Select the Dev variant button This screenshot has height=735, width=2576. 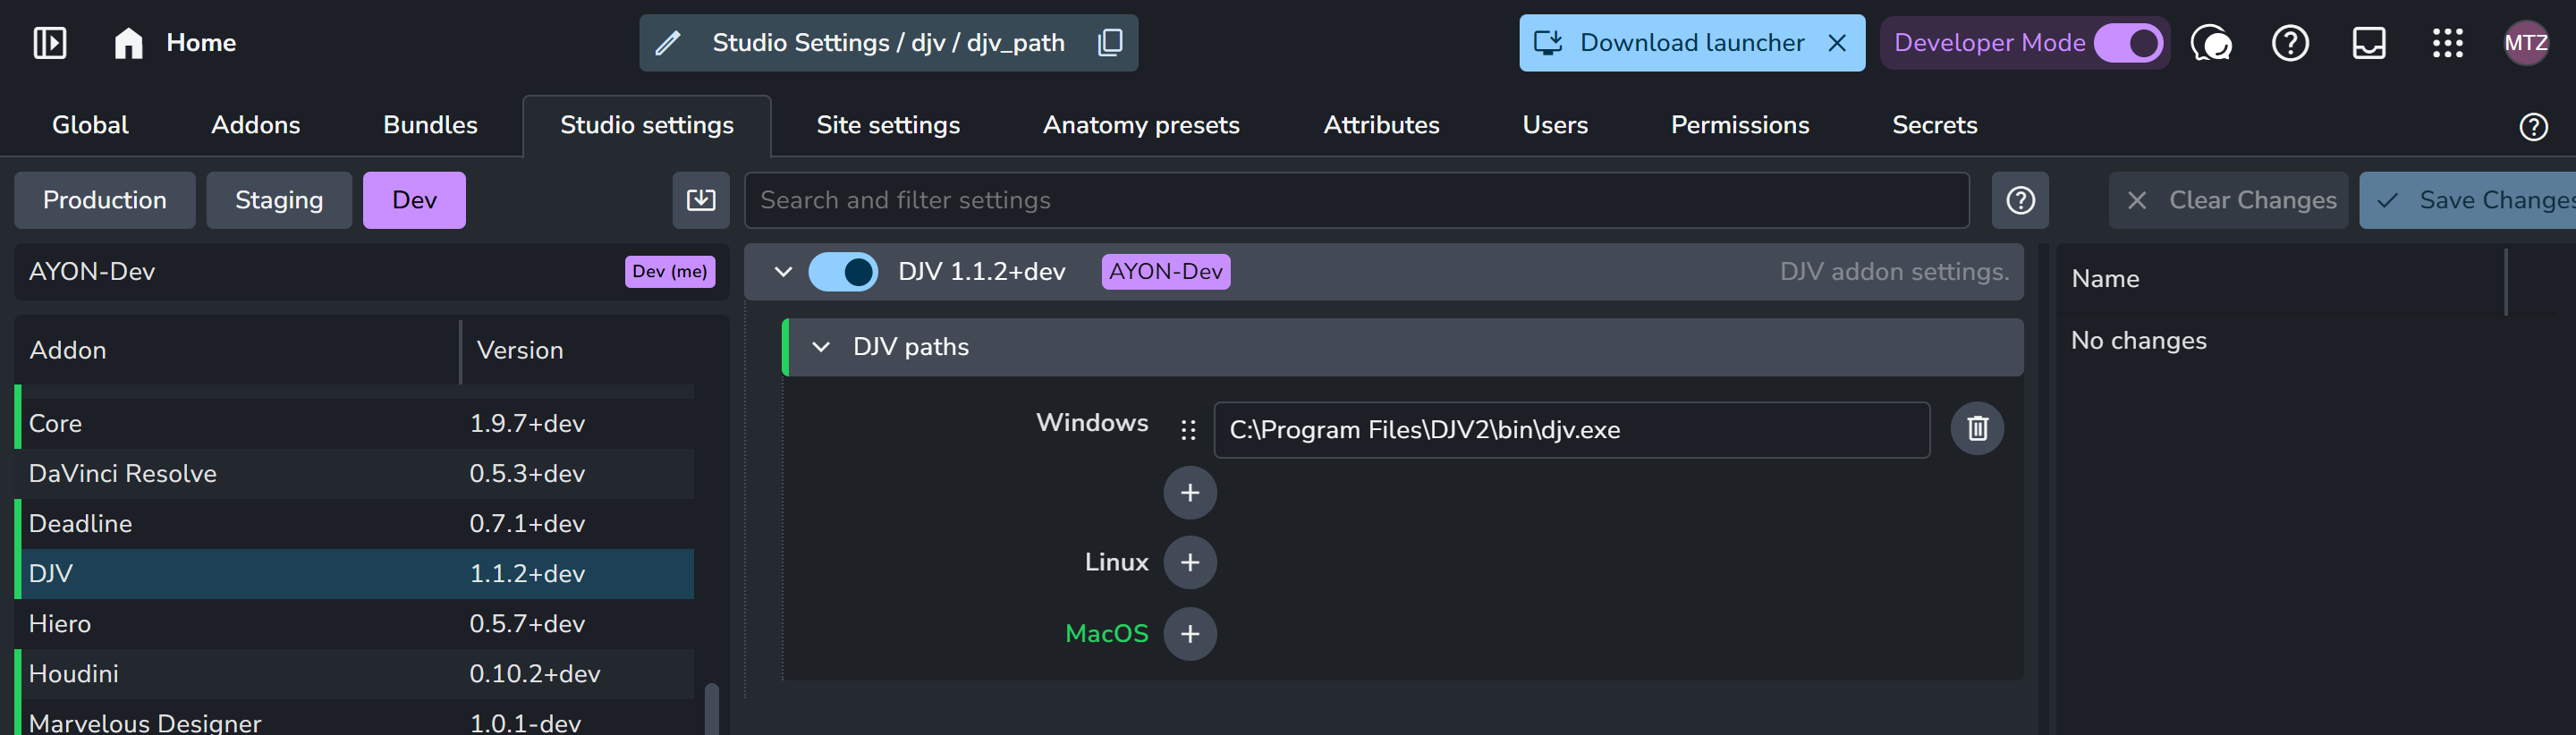coord(414,200)
